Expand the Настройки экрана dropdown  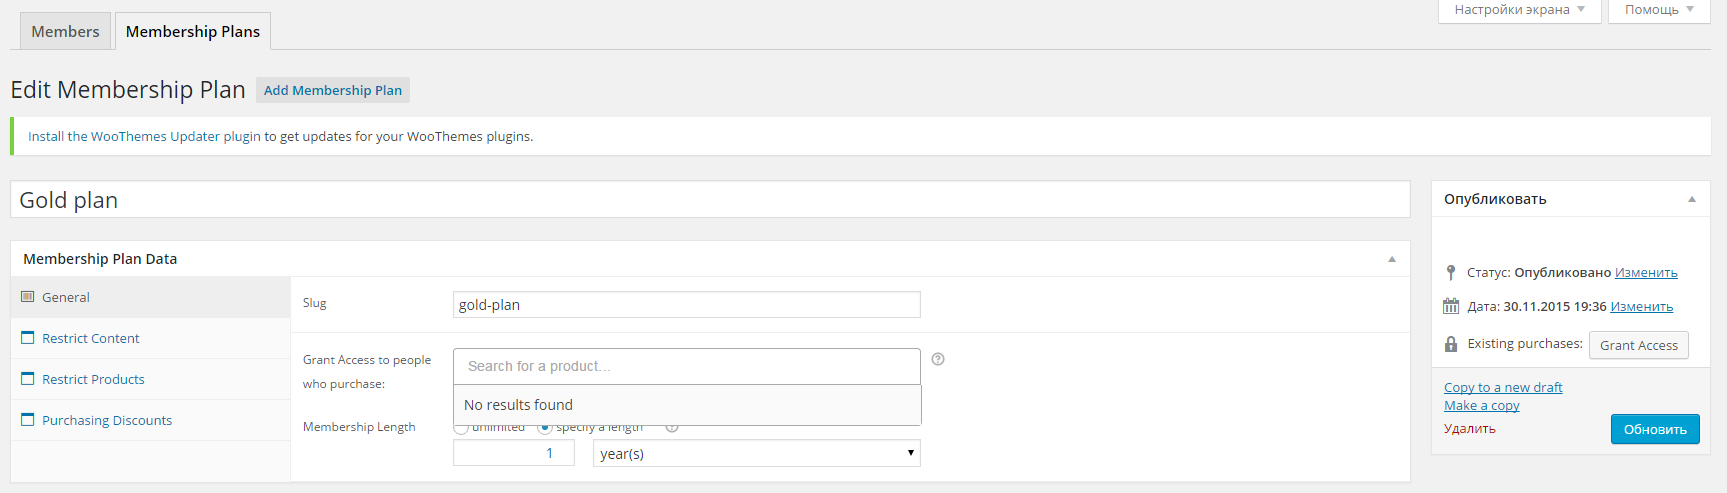(1519, 10)
